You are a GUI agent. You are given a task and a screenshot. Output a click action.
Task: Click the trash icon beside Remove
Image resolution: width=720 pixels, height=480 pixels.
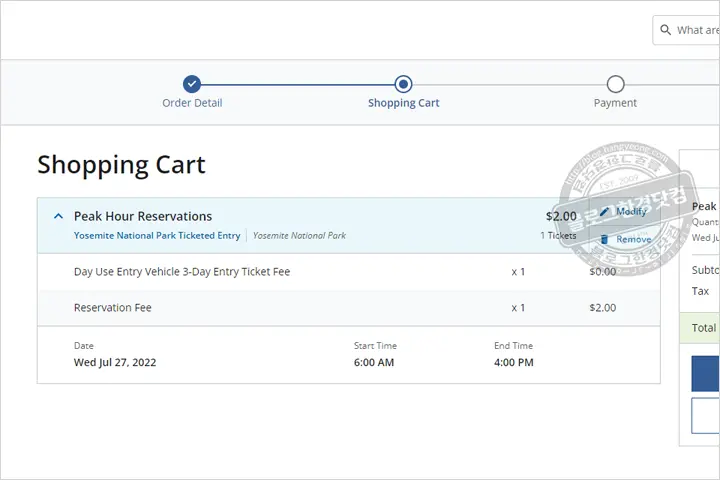point(604,240)
